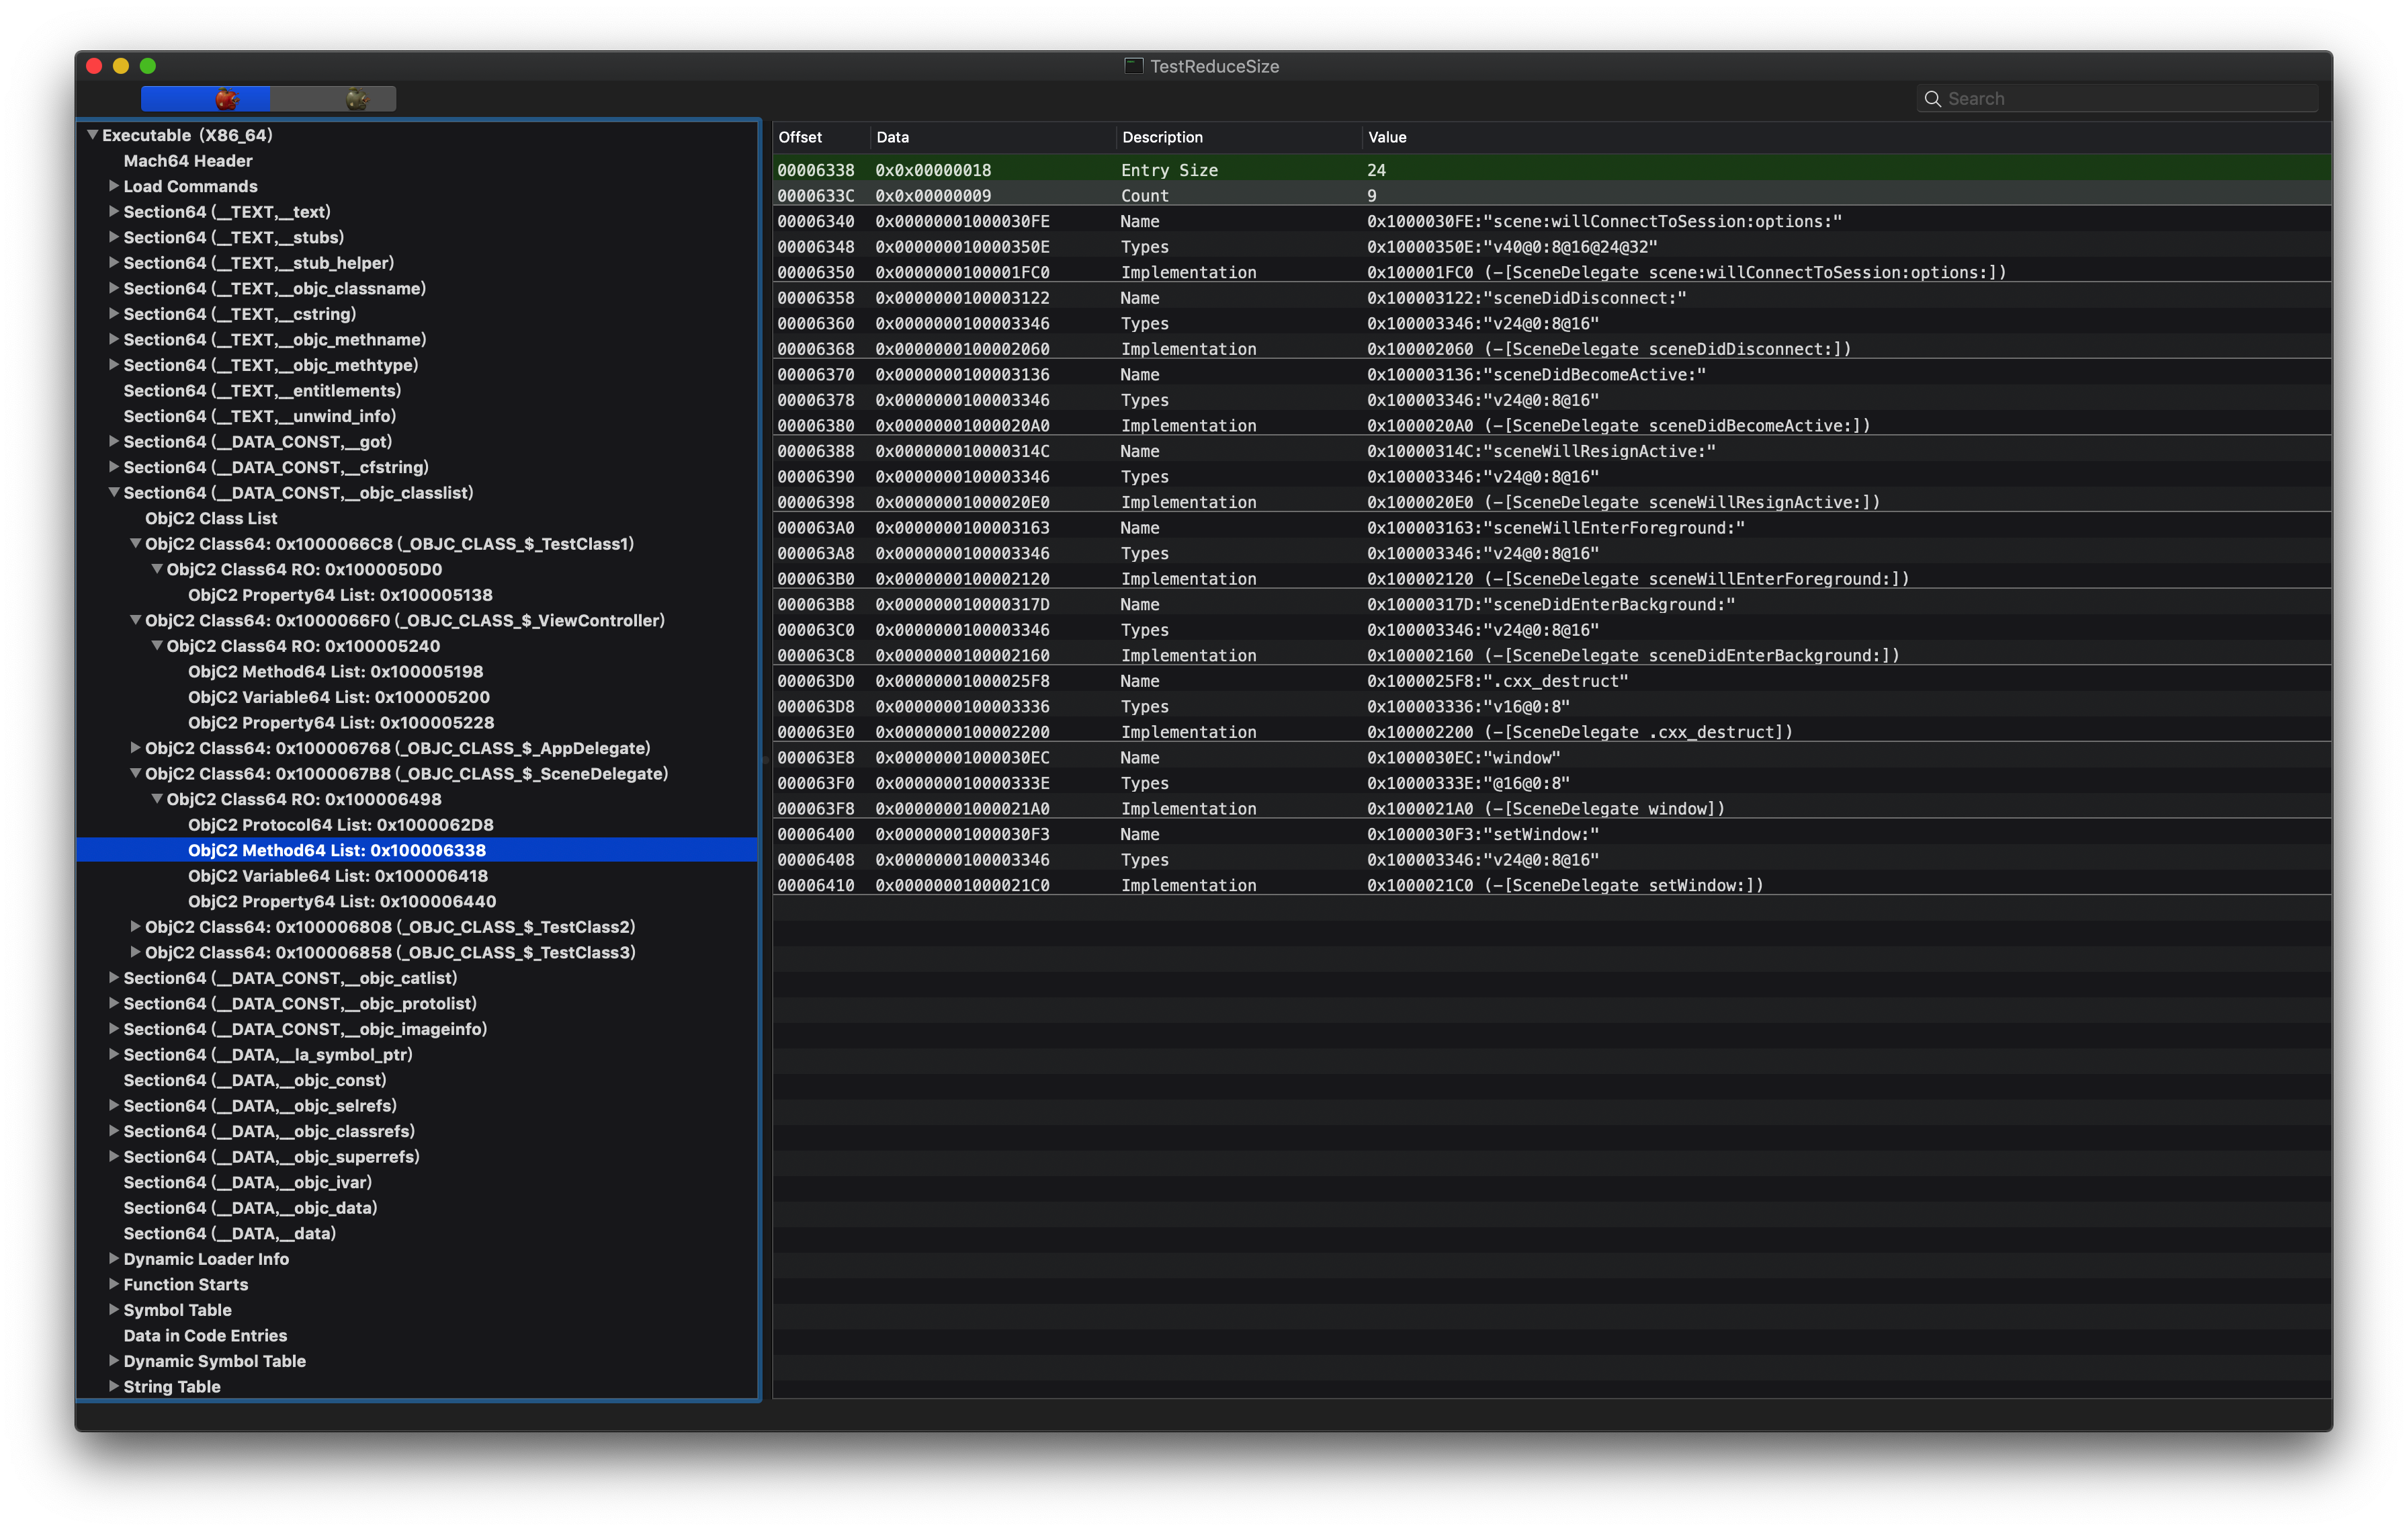This screenshot has width=2408, height=1531.
Task: Expand Section64 (__TEXT,__stubs)
Action: (113, 237)
